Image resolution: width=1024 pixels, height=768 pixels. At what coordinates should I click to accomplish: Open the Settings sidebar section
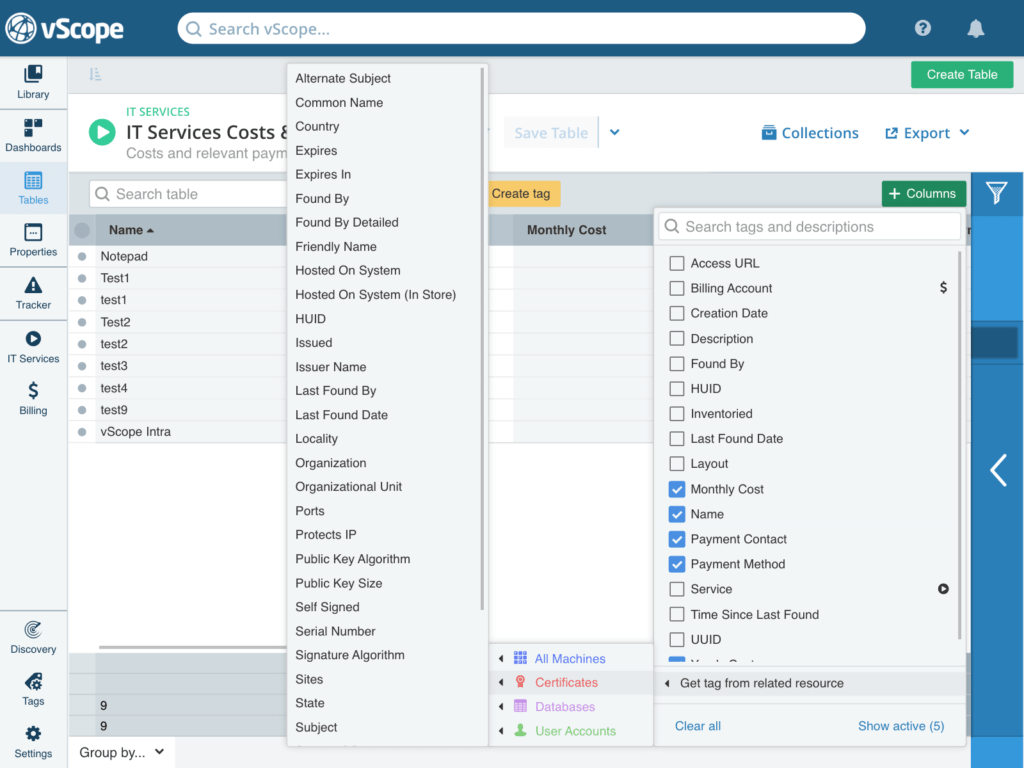[x=33, y=741]
